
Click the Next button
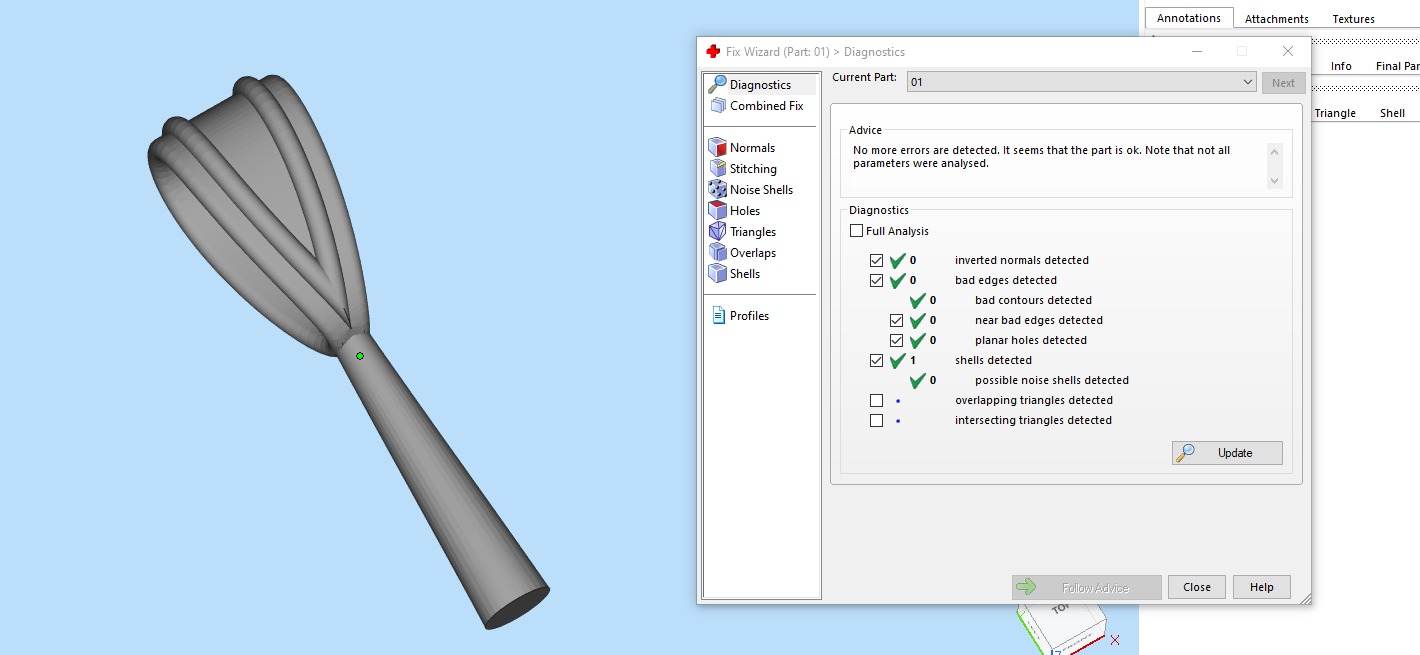[1283, 83]
